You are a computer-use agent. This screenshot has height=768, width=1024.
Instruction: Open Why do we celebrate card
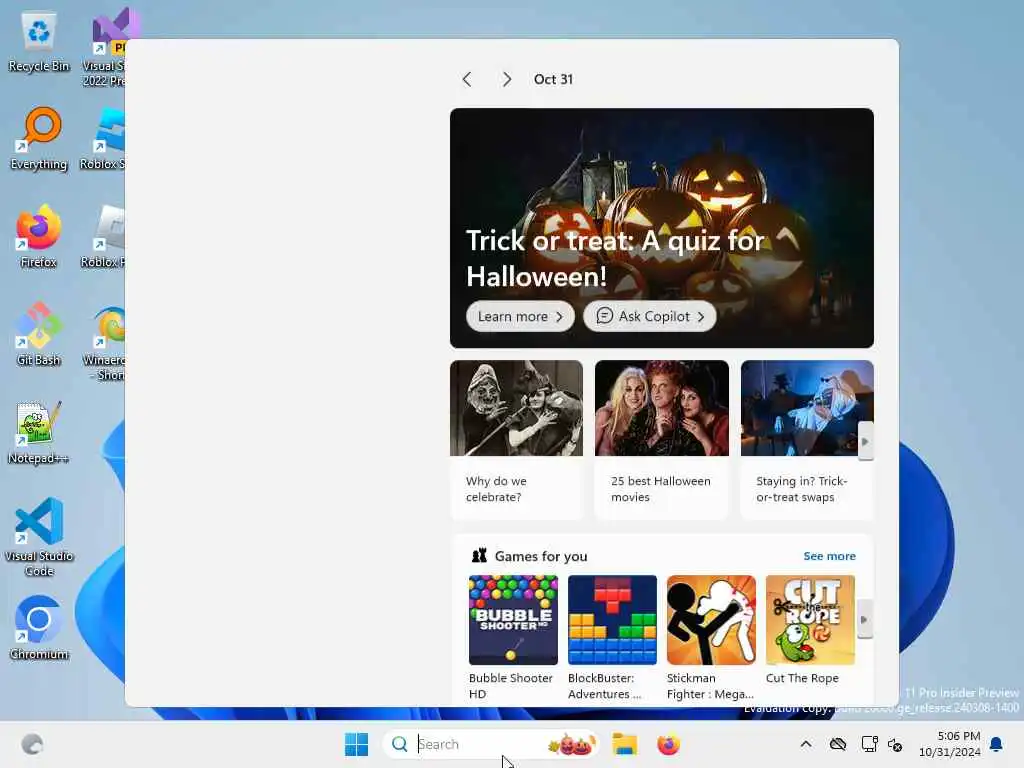(x=517, y=440)
